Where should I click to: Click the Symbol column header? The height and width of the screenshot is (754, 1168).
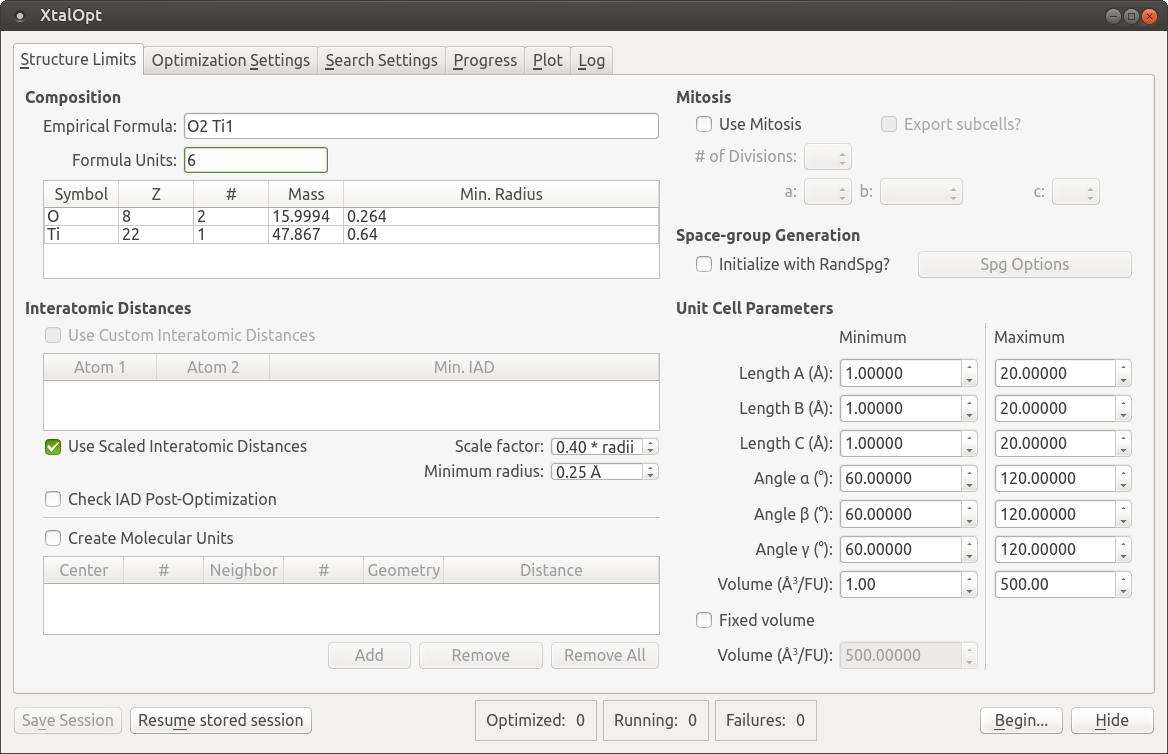pos(81,194)
